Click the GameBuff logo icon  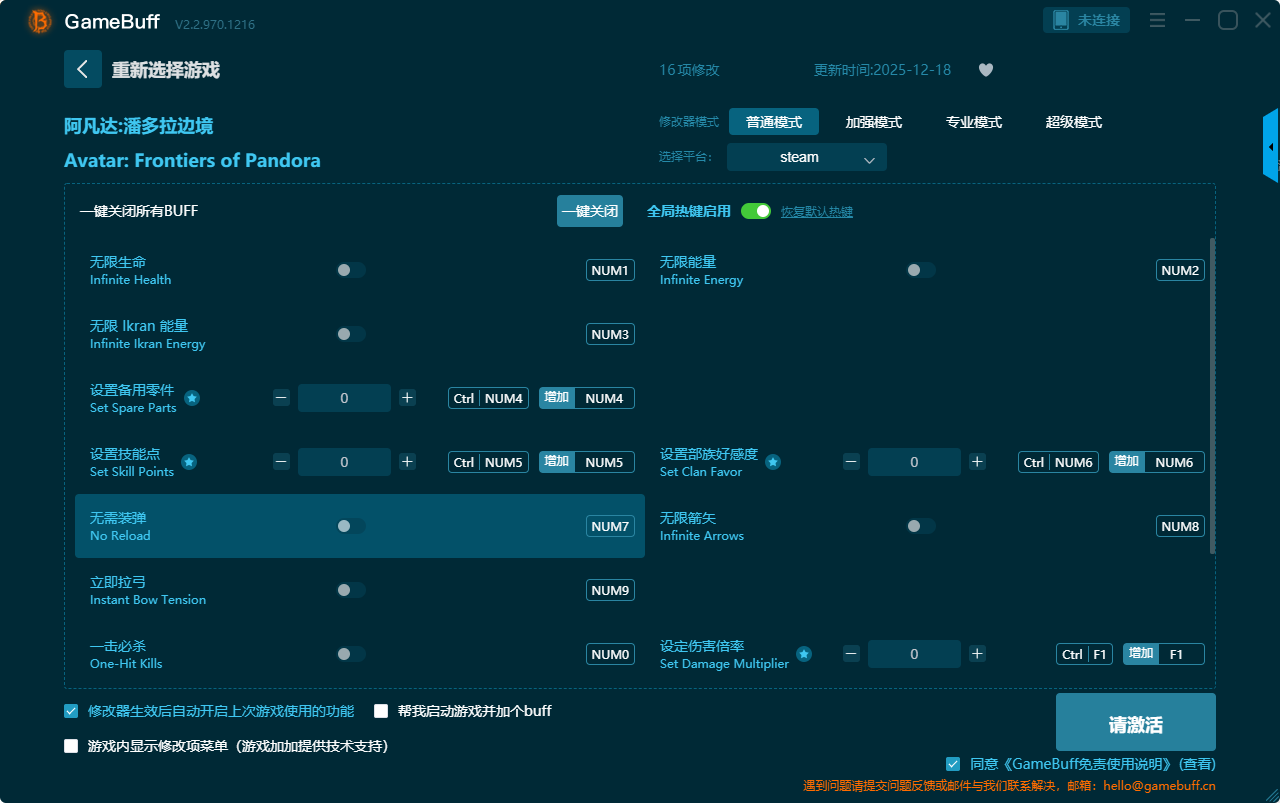click(40, 21)
